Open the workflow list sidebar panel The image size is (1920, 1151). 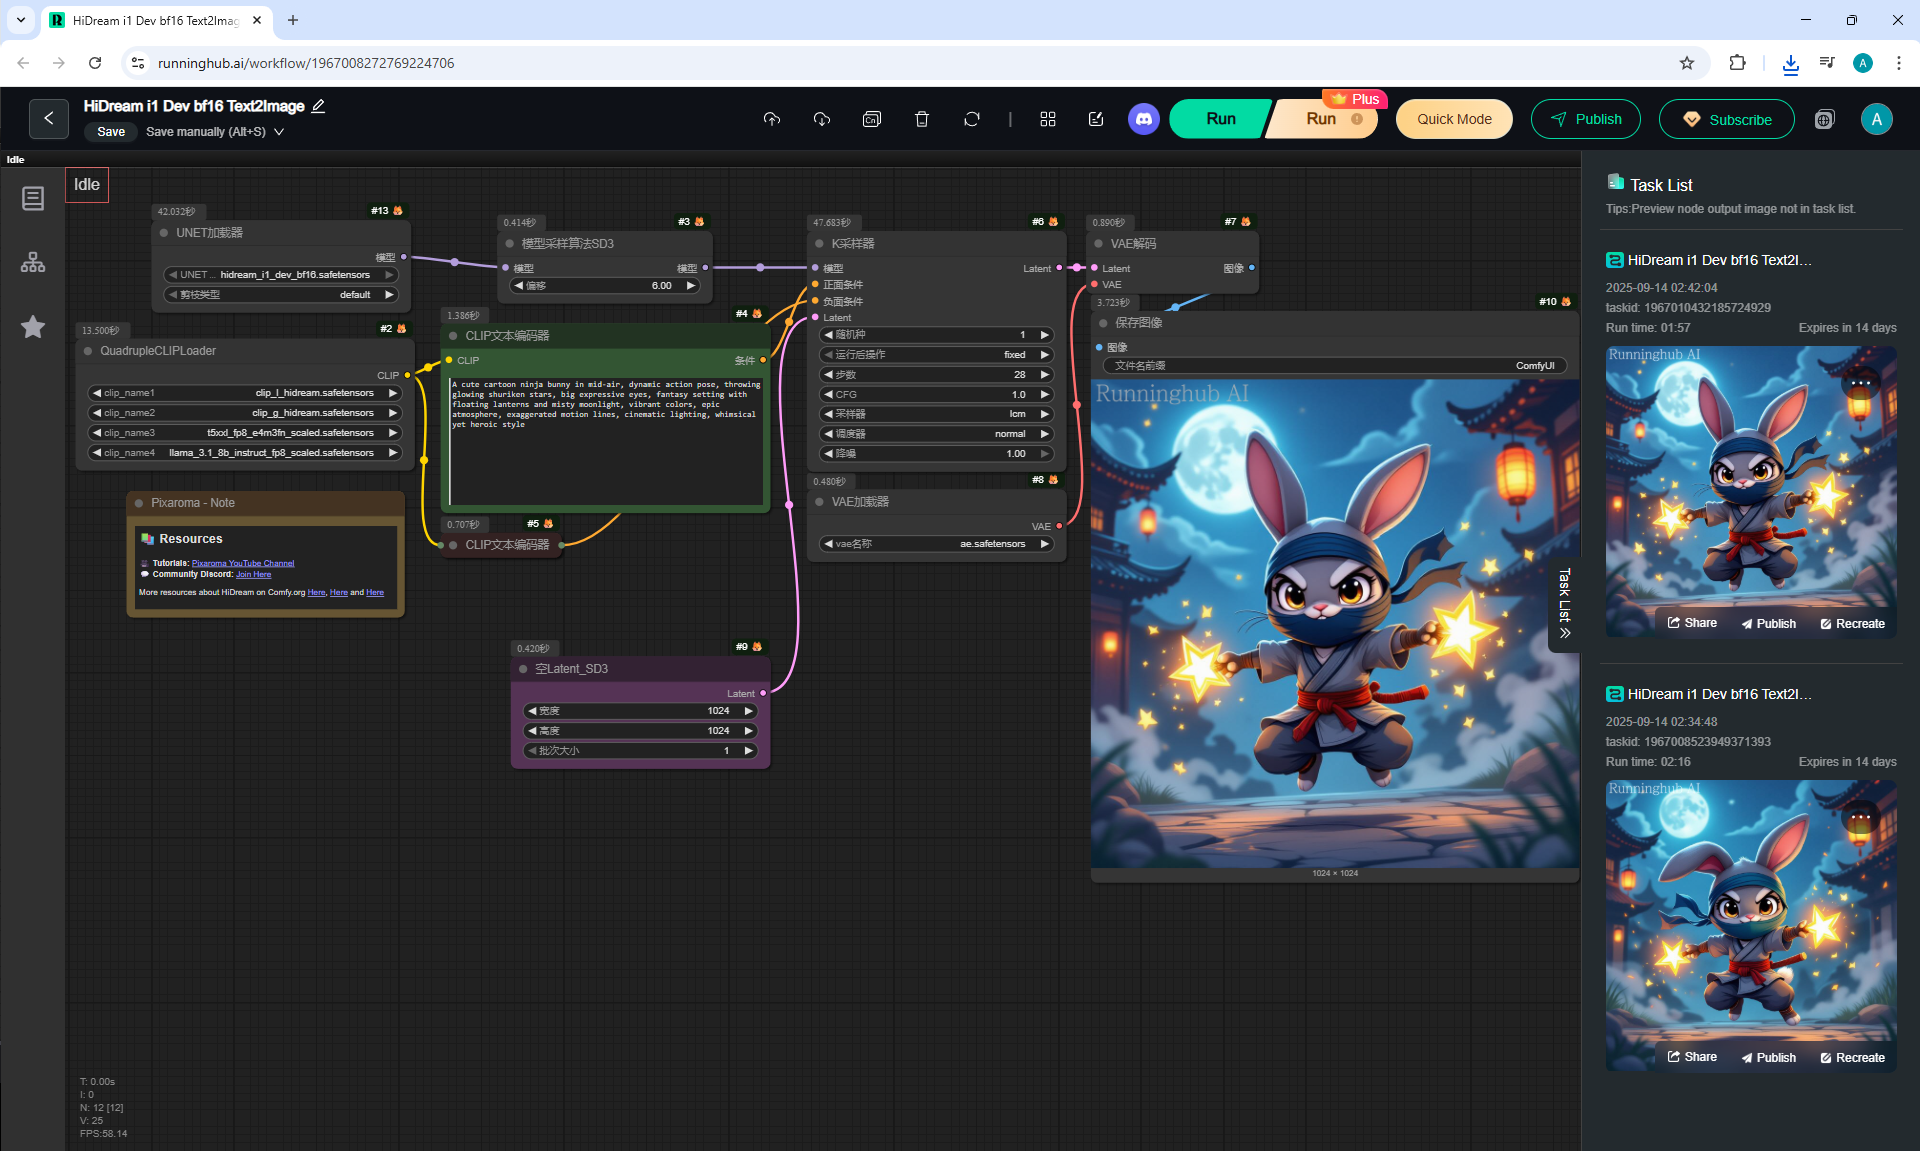[33, 199]
